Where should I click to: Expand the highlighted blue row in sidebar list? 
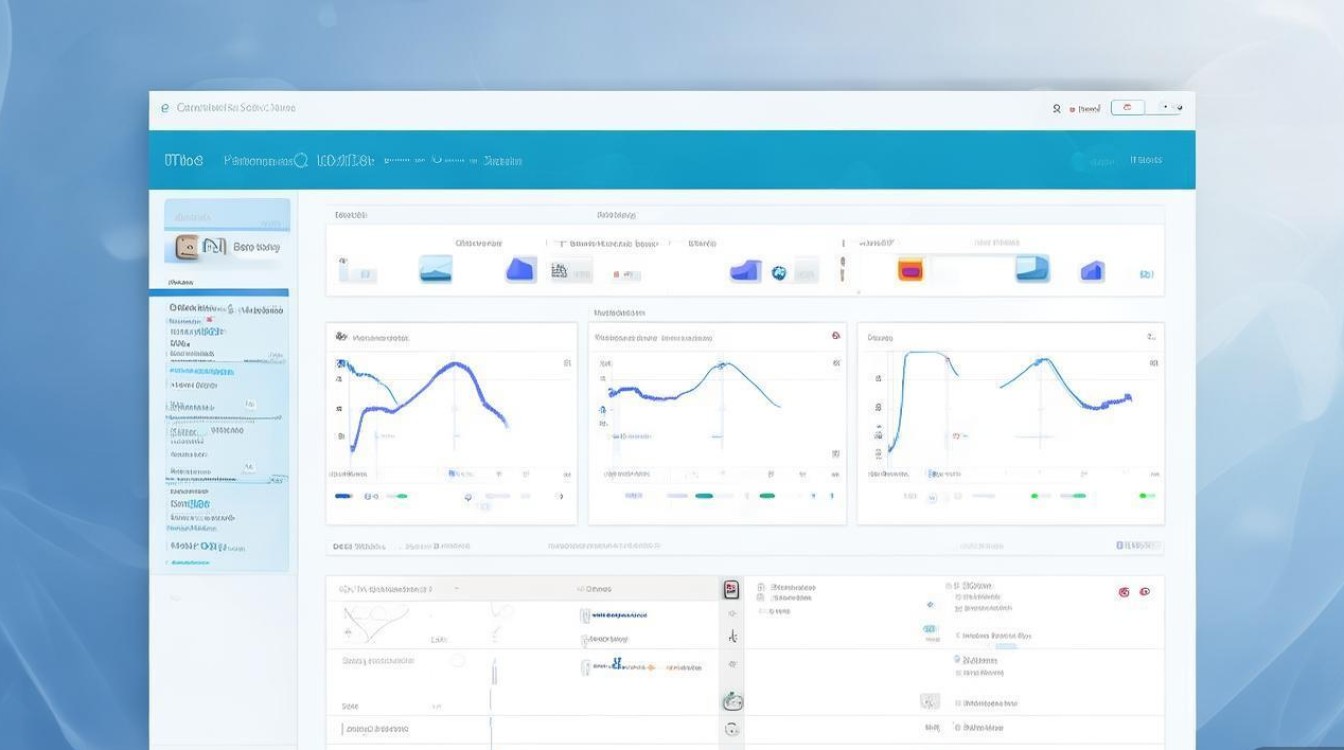click(x=226, y=293)
